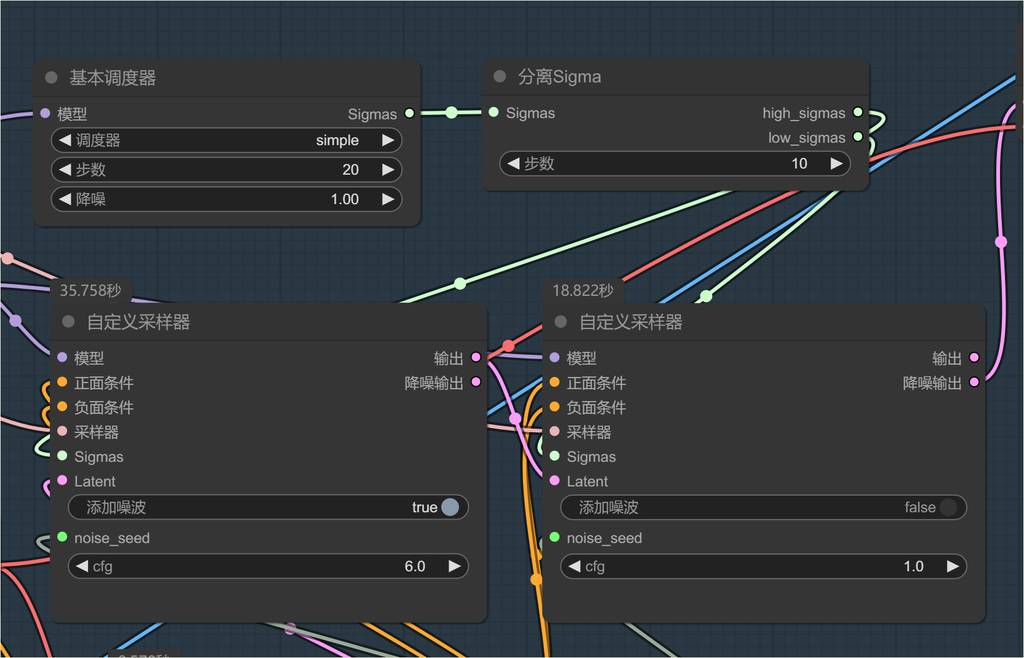Click the low_sigmas output port

click(x=858, y=138)
